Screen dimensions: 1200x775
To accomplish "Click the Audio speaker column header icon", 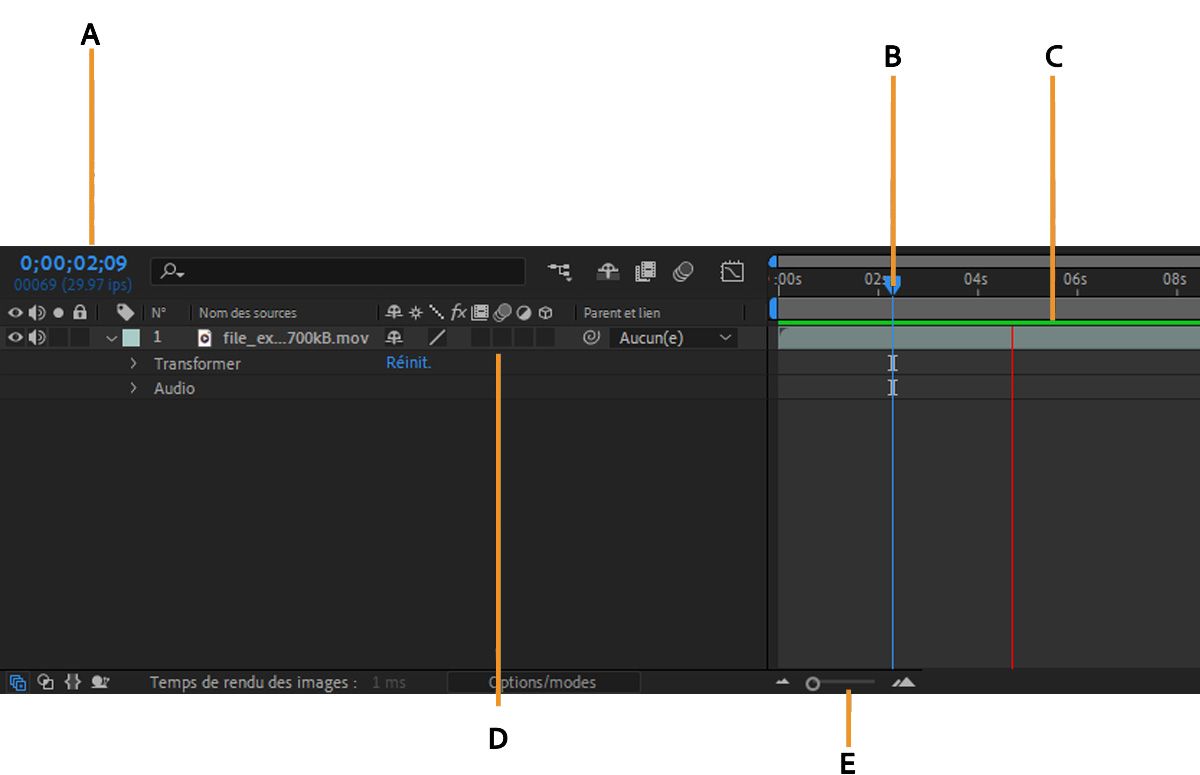I will point(37,313).
